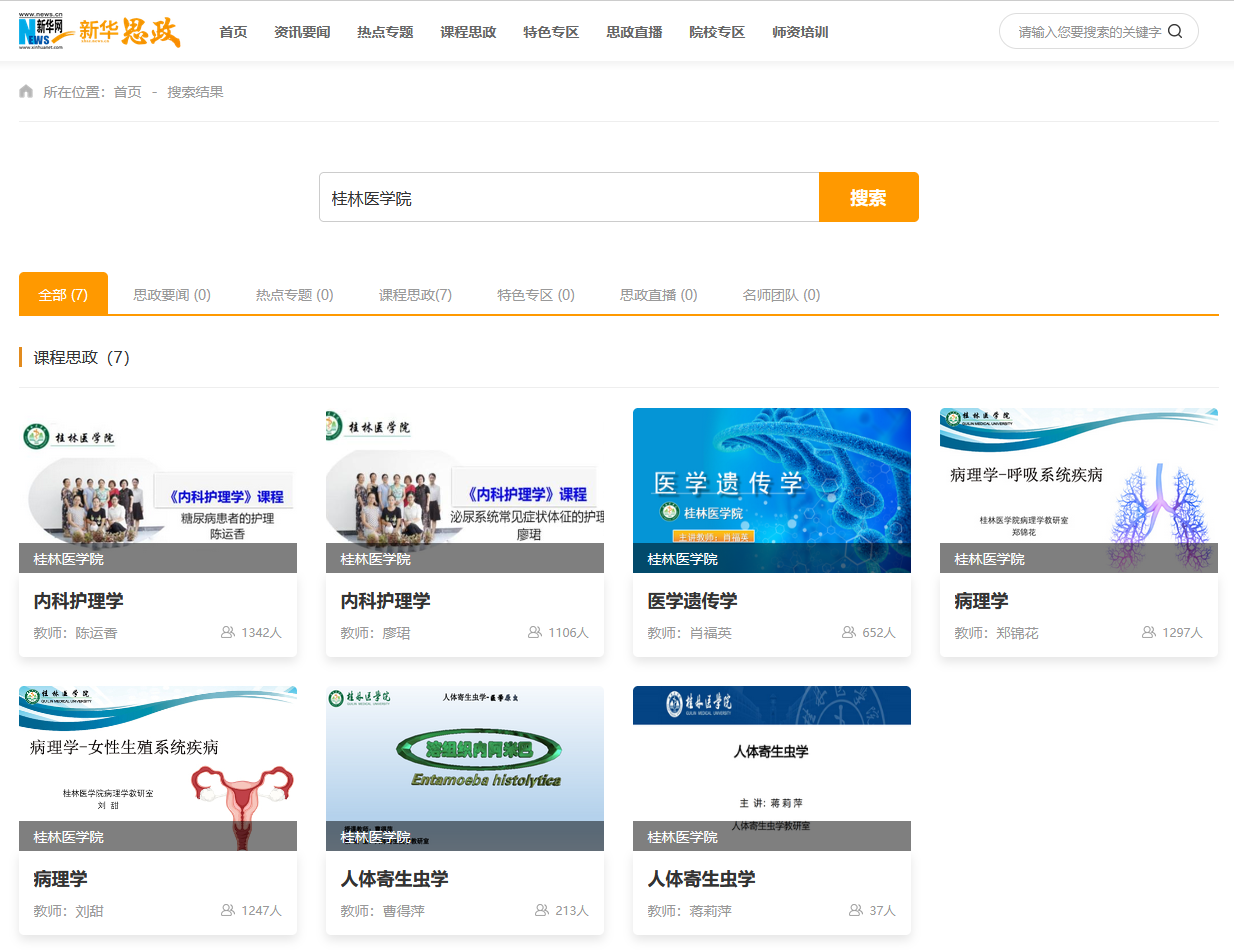Click viewers icon on 医学遗传学 card
The height and width of the screenshot is (950, 1234).
[848, 632]
